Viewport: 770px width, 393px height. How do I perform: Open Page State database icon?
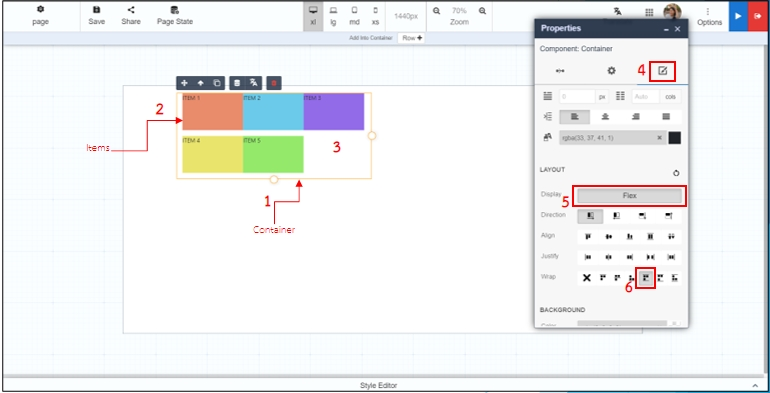(x=174, y=10)
